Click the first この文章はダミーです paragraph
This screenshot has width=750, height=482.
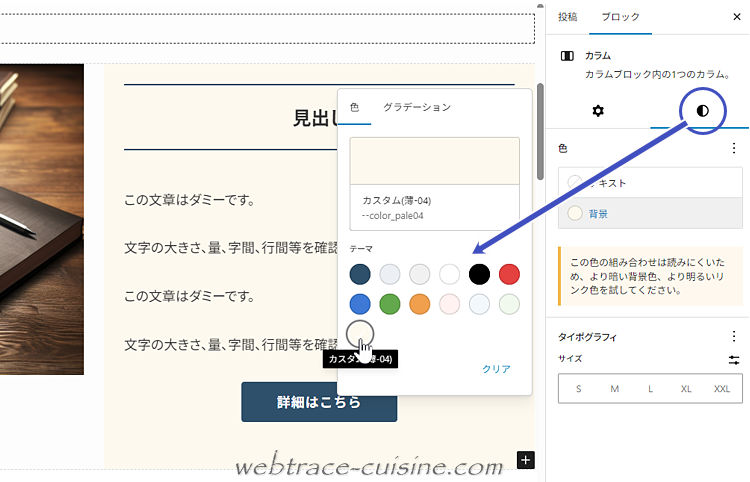click(189, 200)
